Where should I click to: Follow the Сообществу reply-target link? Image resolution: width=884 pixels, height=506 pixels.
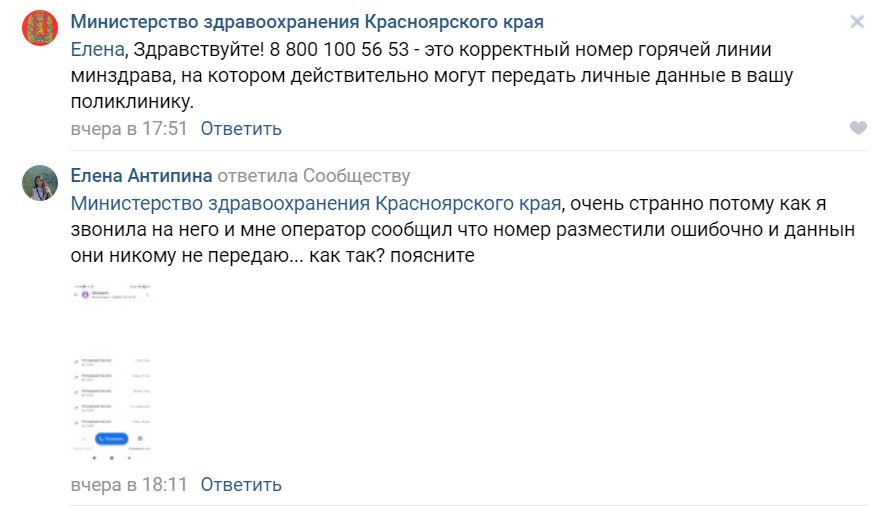point(356,176)
